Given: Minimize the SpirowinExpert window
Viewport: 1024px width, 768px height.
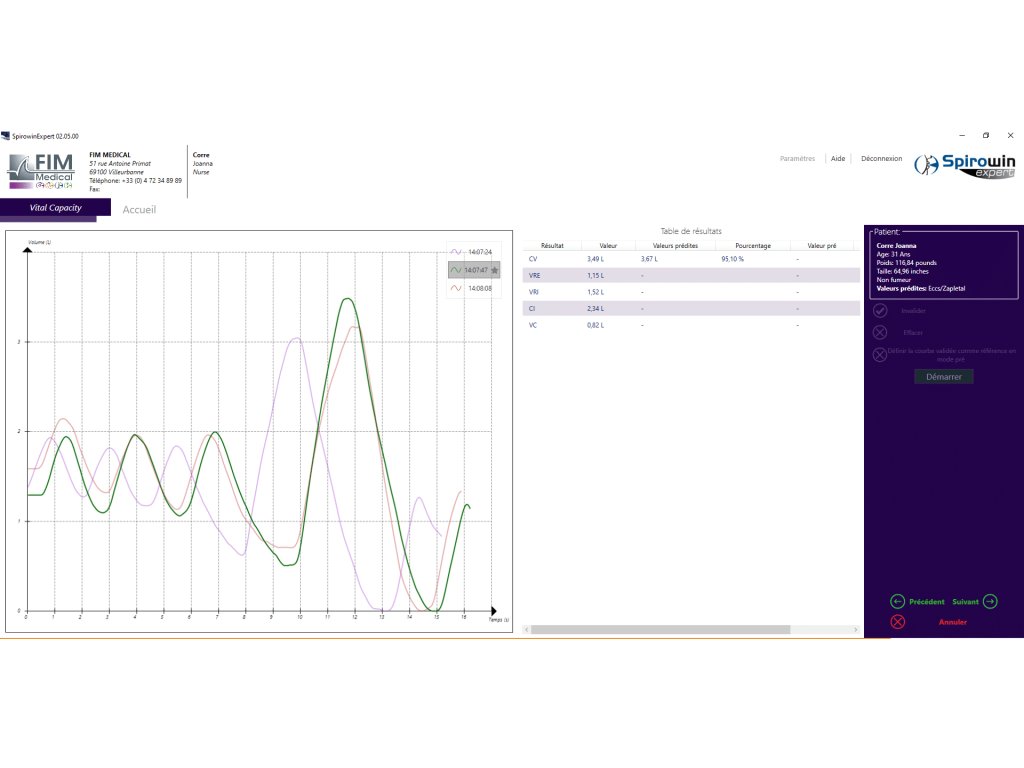Looking at the screenshot, I should (x=961, y=135).
